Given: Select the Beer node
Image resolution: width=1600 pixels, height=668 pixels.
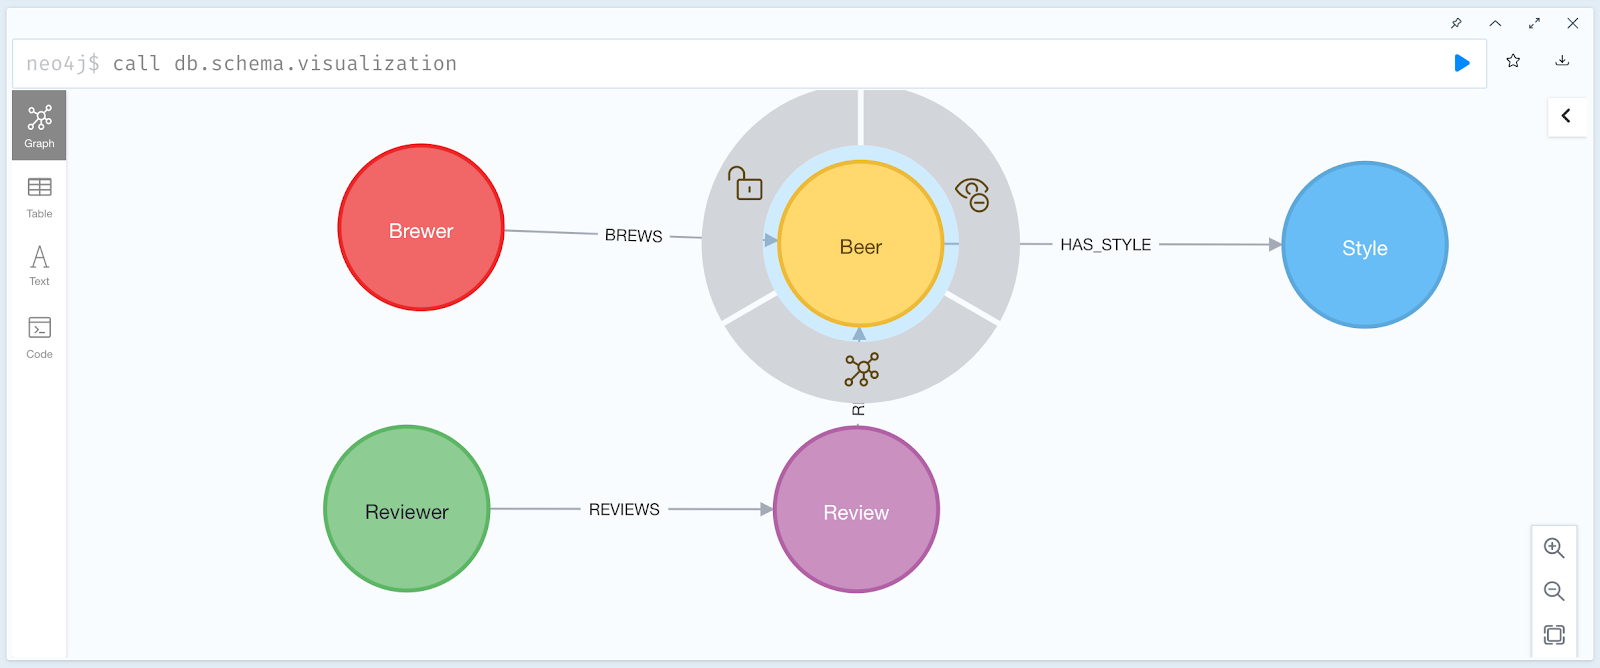Looking at the screenshot, I should 861,245.
